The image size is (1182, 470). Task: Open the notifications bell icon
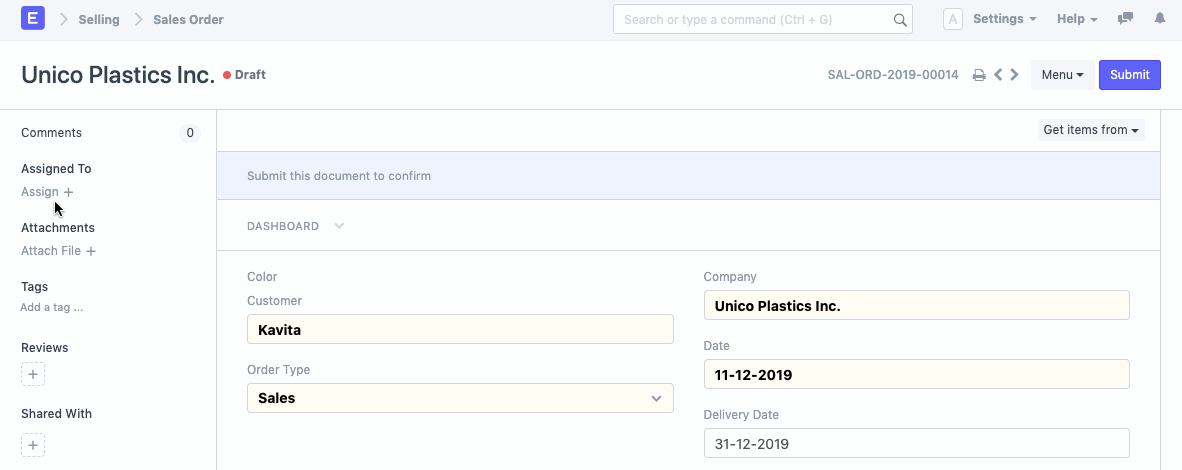[1160, 19]
